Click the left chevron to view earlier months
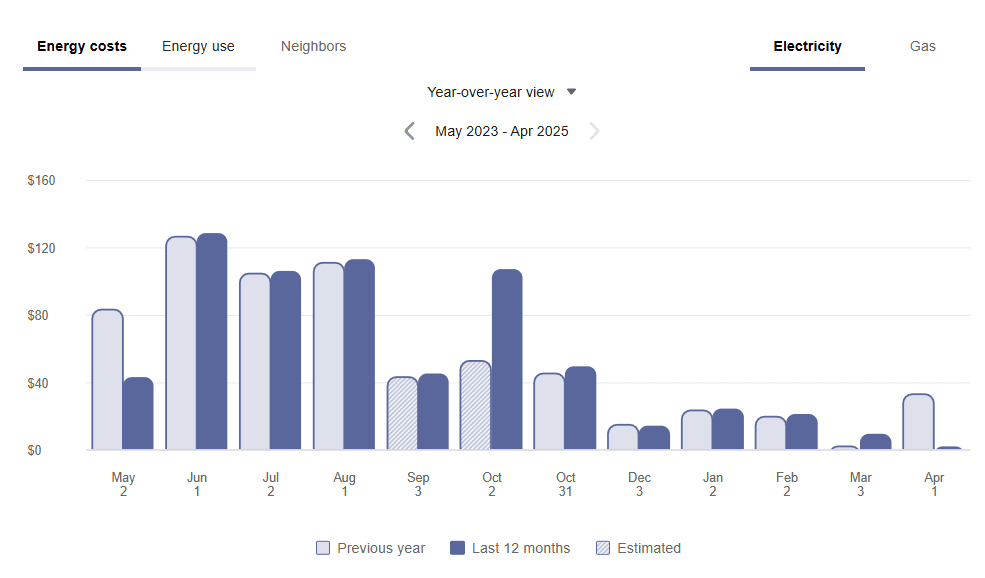Viewport: 985px width, 578px height. coord(409,130)
